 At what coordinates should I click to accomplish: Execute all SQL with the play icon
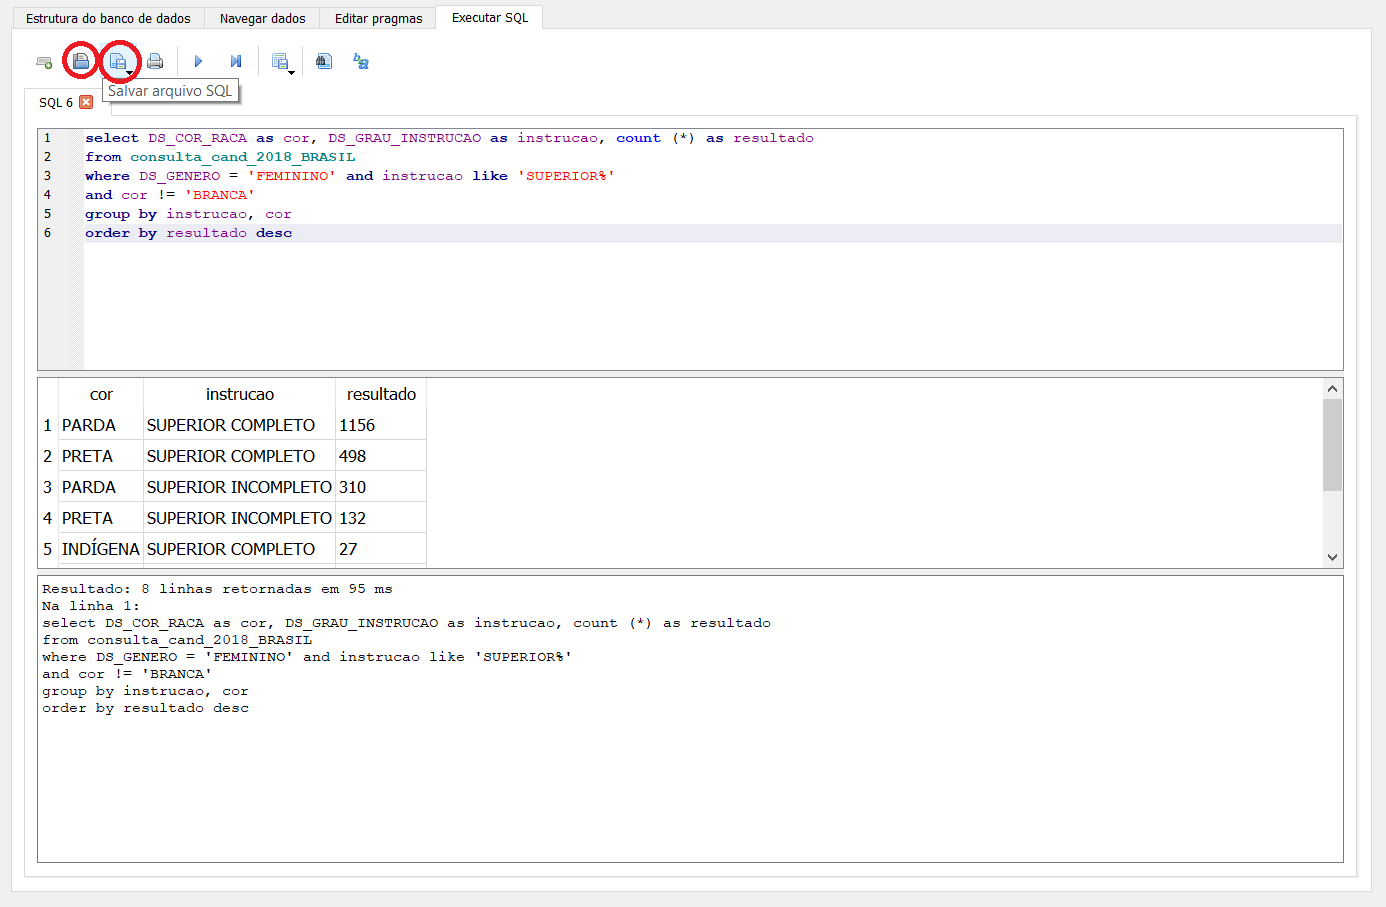198,62
